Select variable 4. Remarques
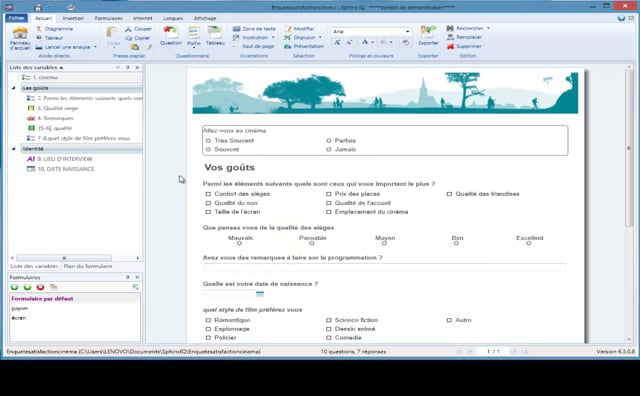640x396 pixels. tap(50, 118)
